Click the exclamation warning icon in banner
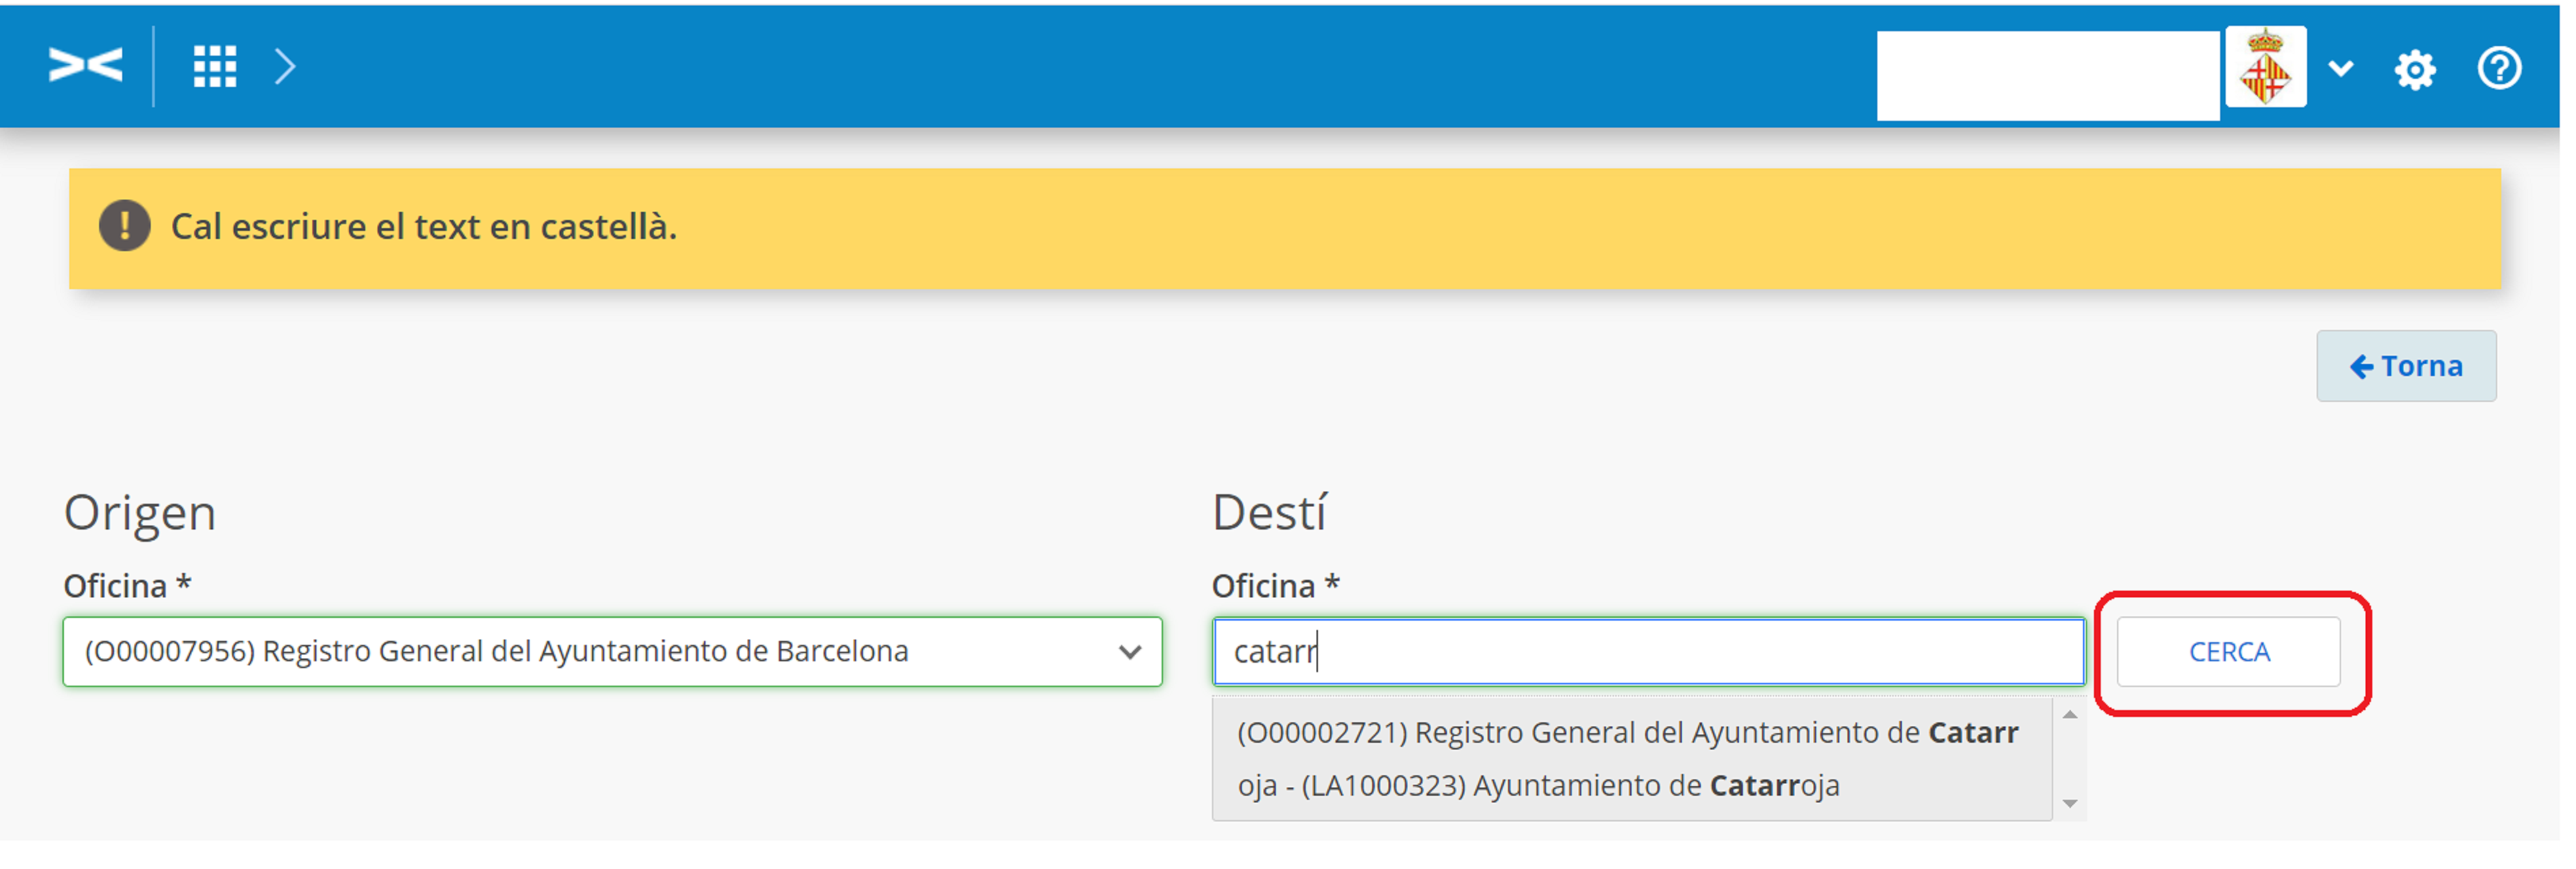 pos(125,226)
